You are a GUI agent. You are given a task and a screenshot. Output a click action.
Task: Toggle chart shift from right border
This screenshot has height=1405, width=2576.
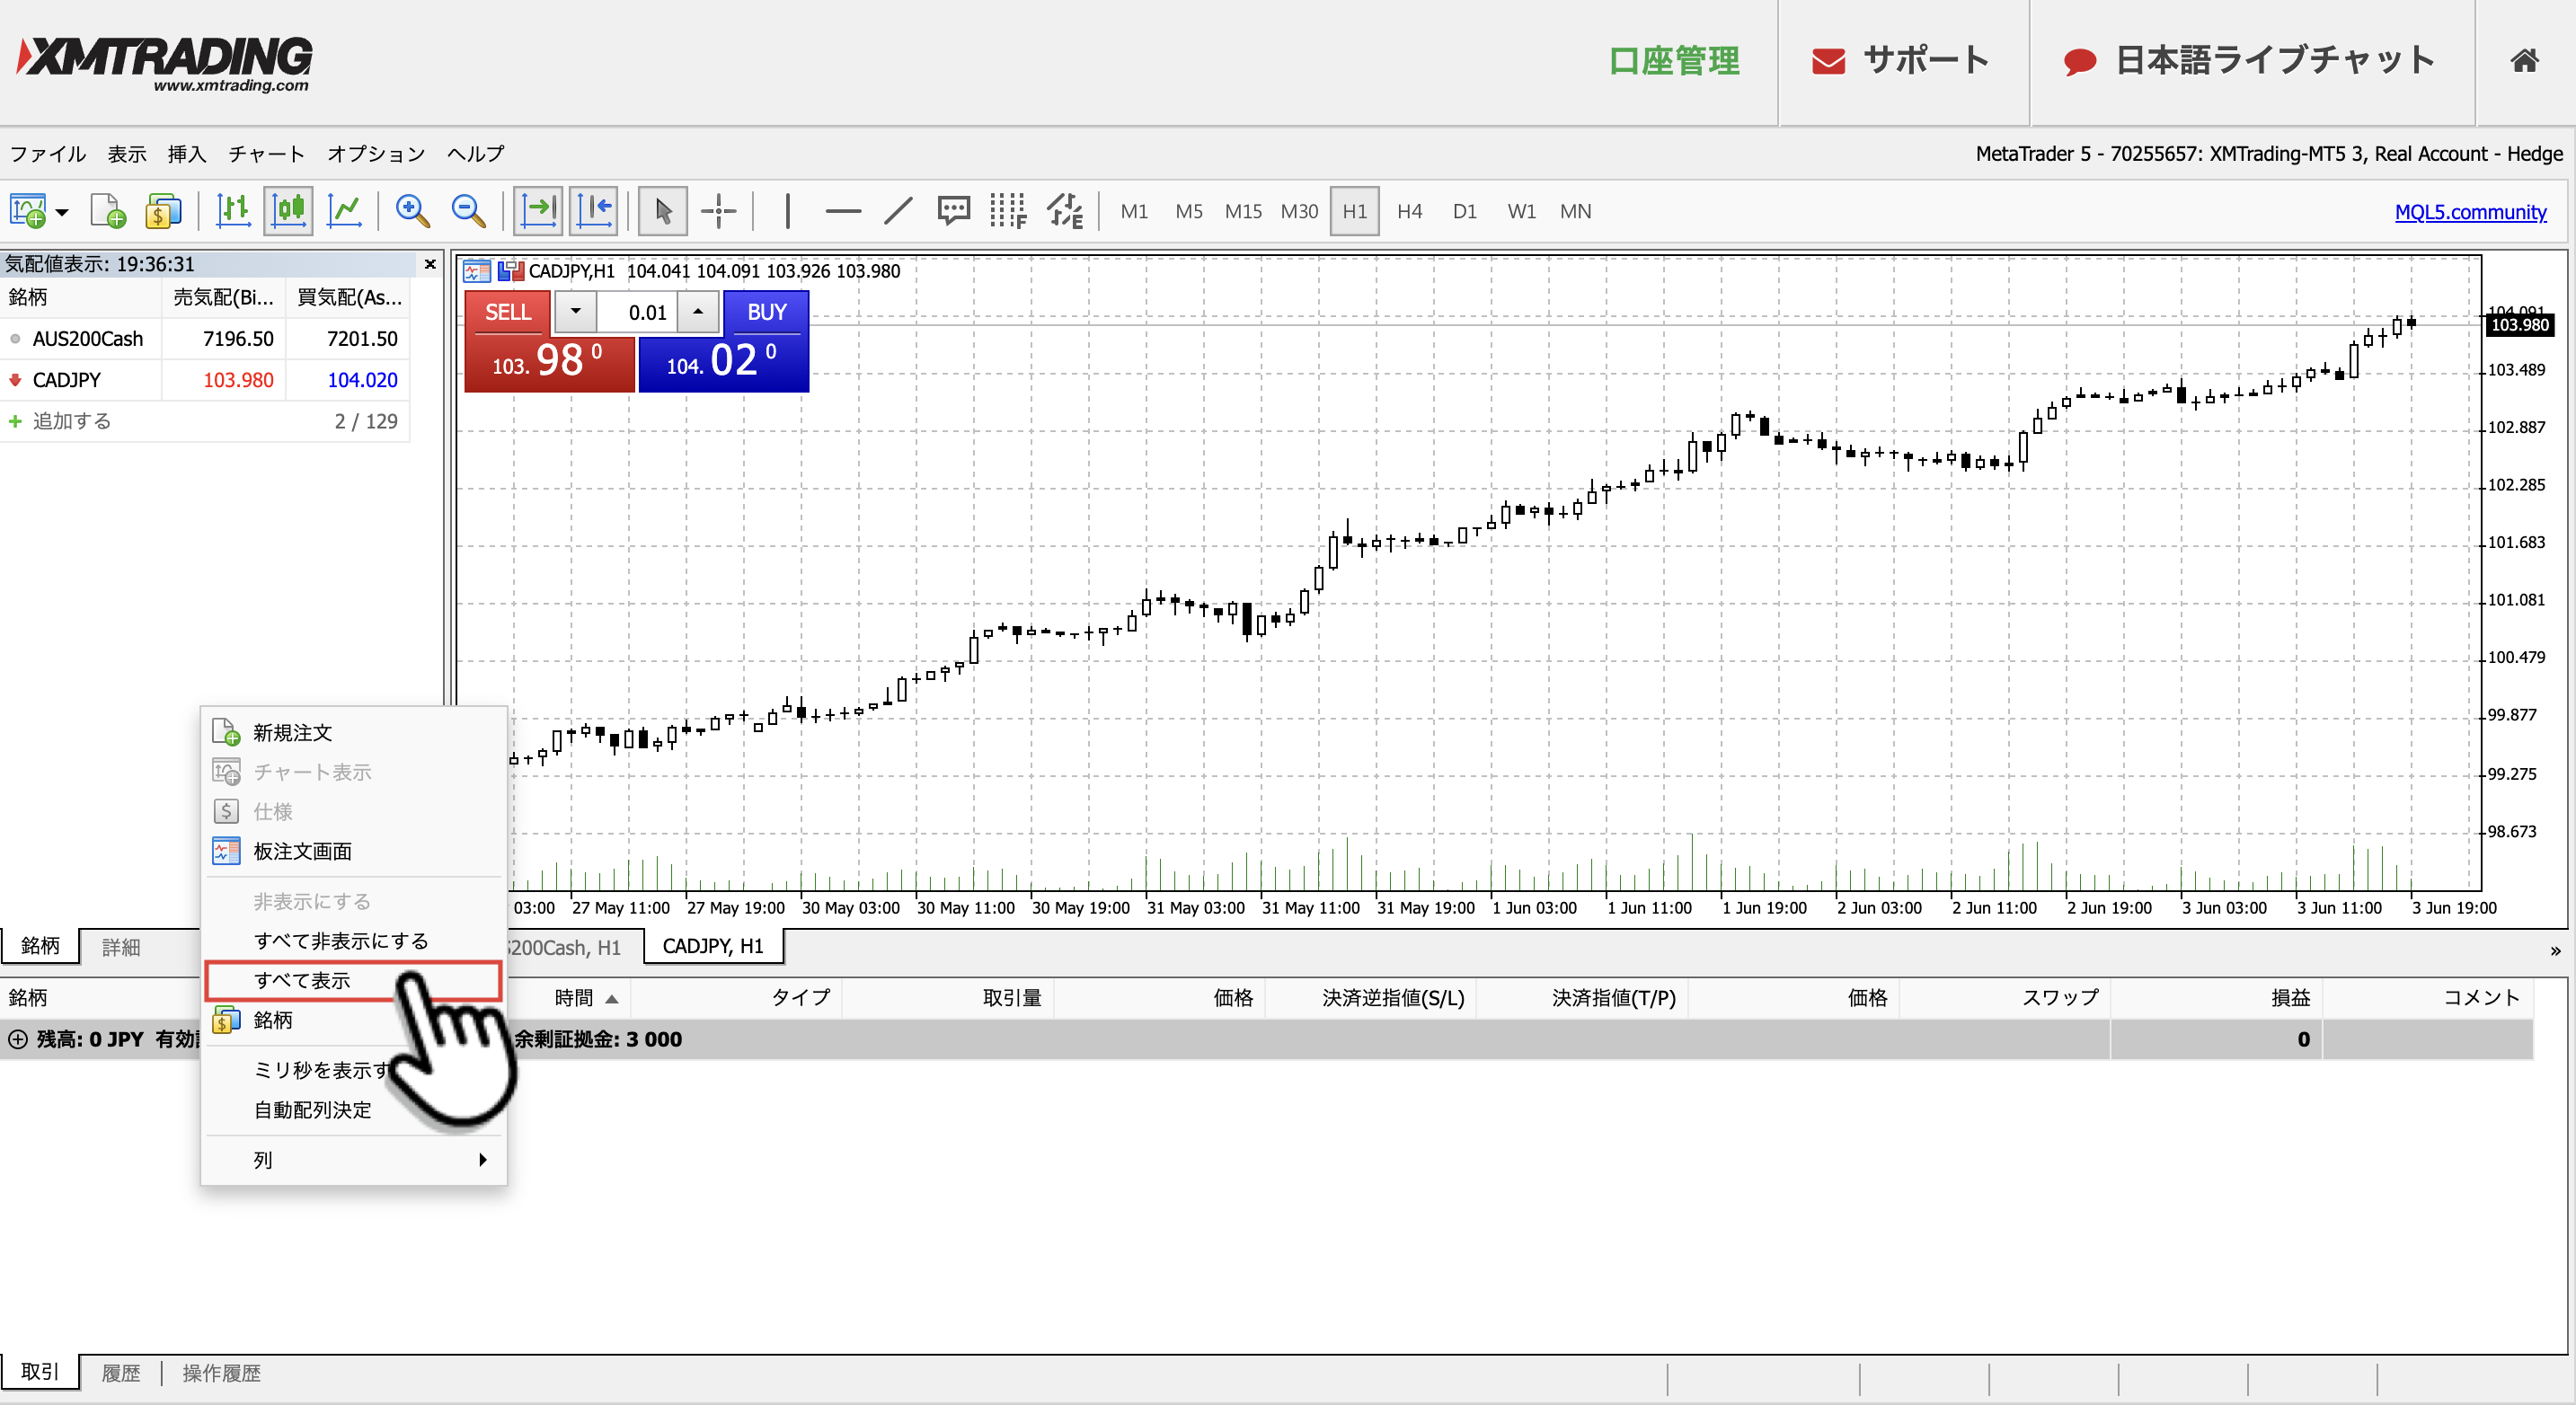(594, 211)
